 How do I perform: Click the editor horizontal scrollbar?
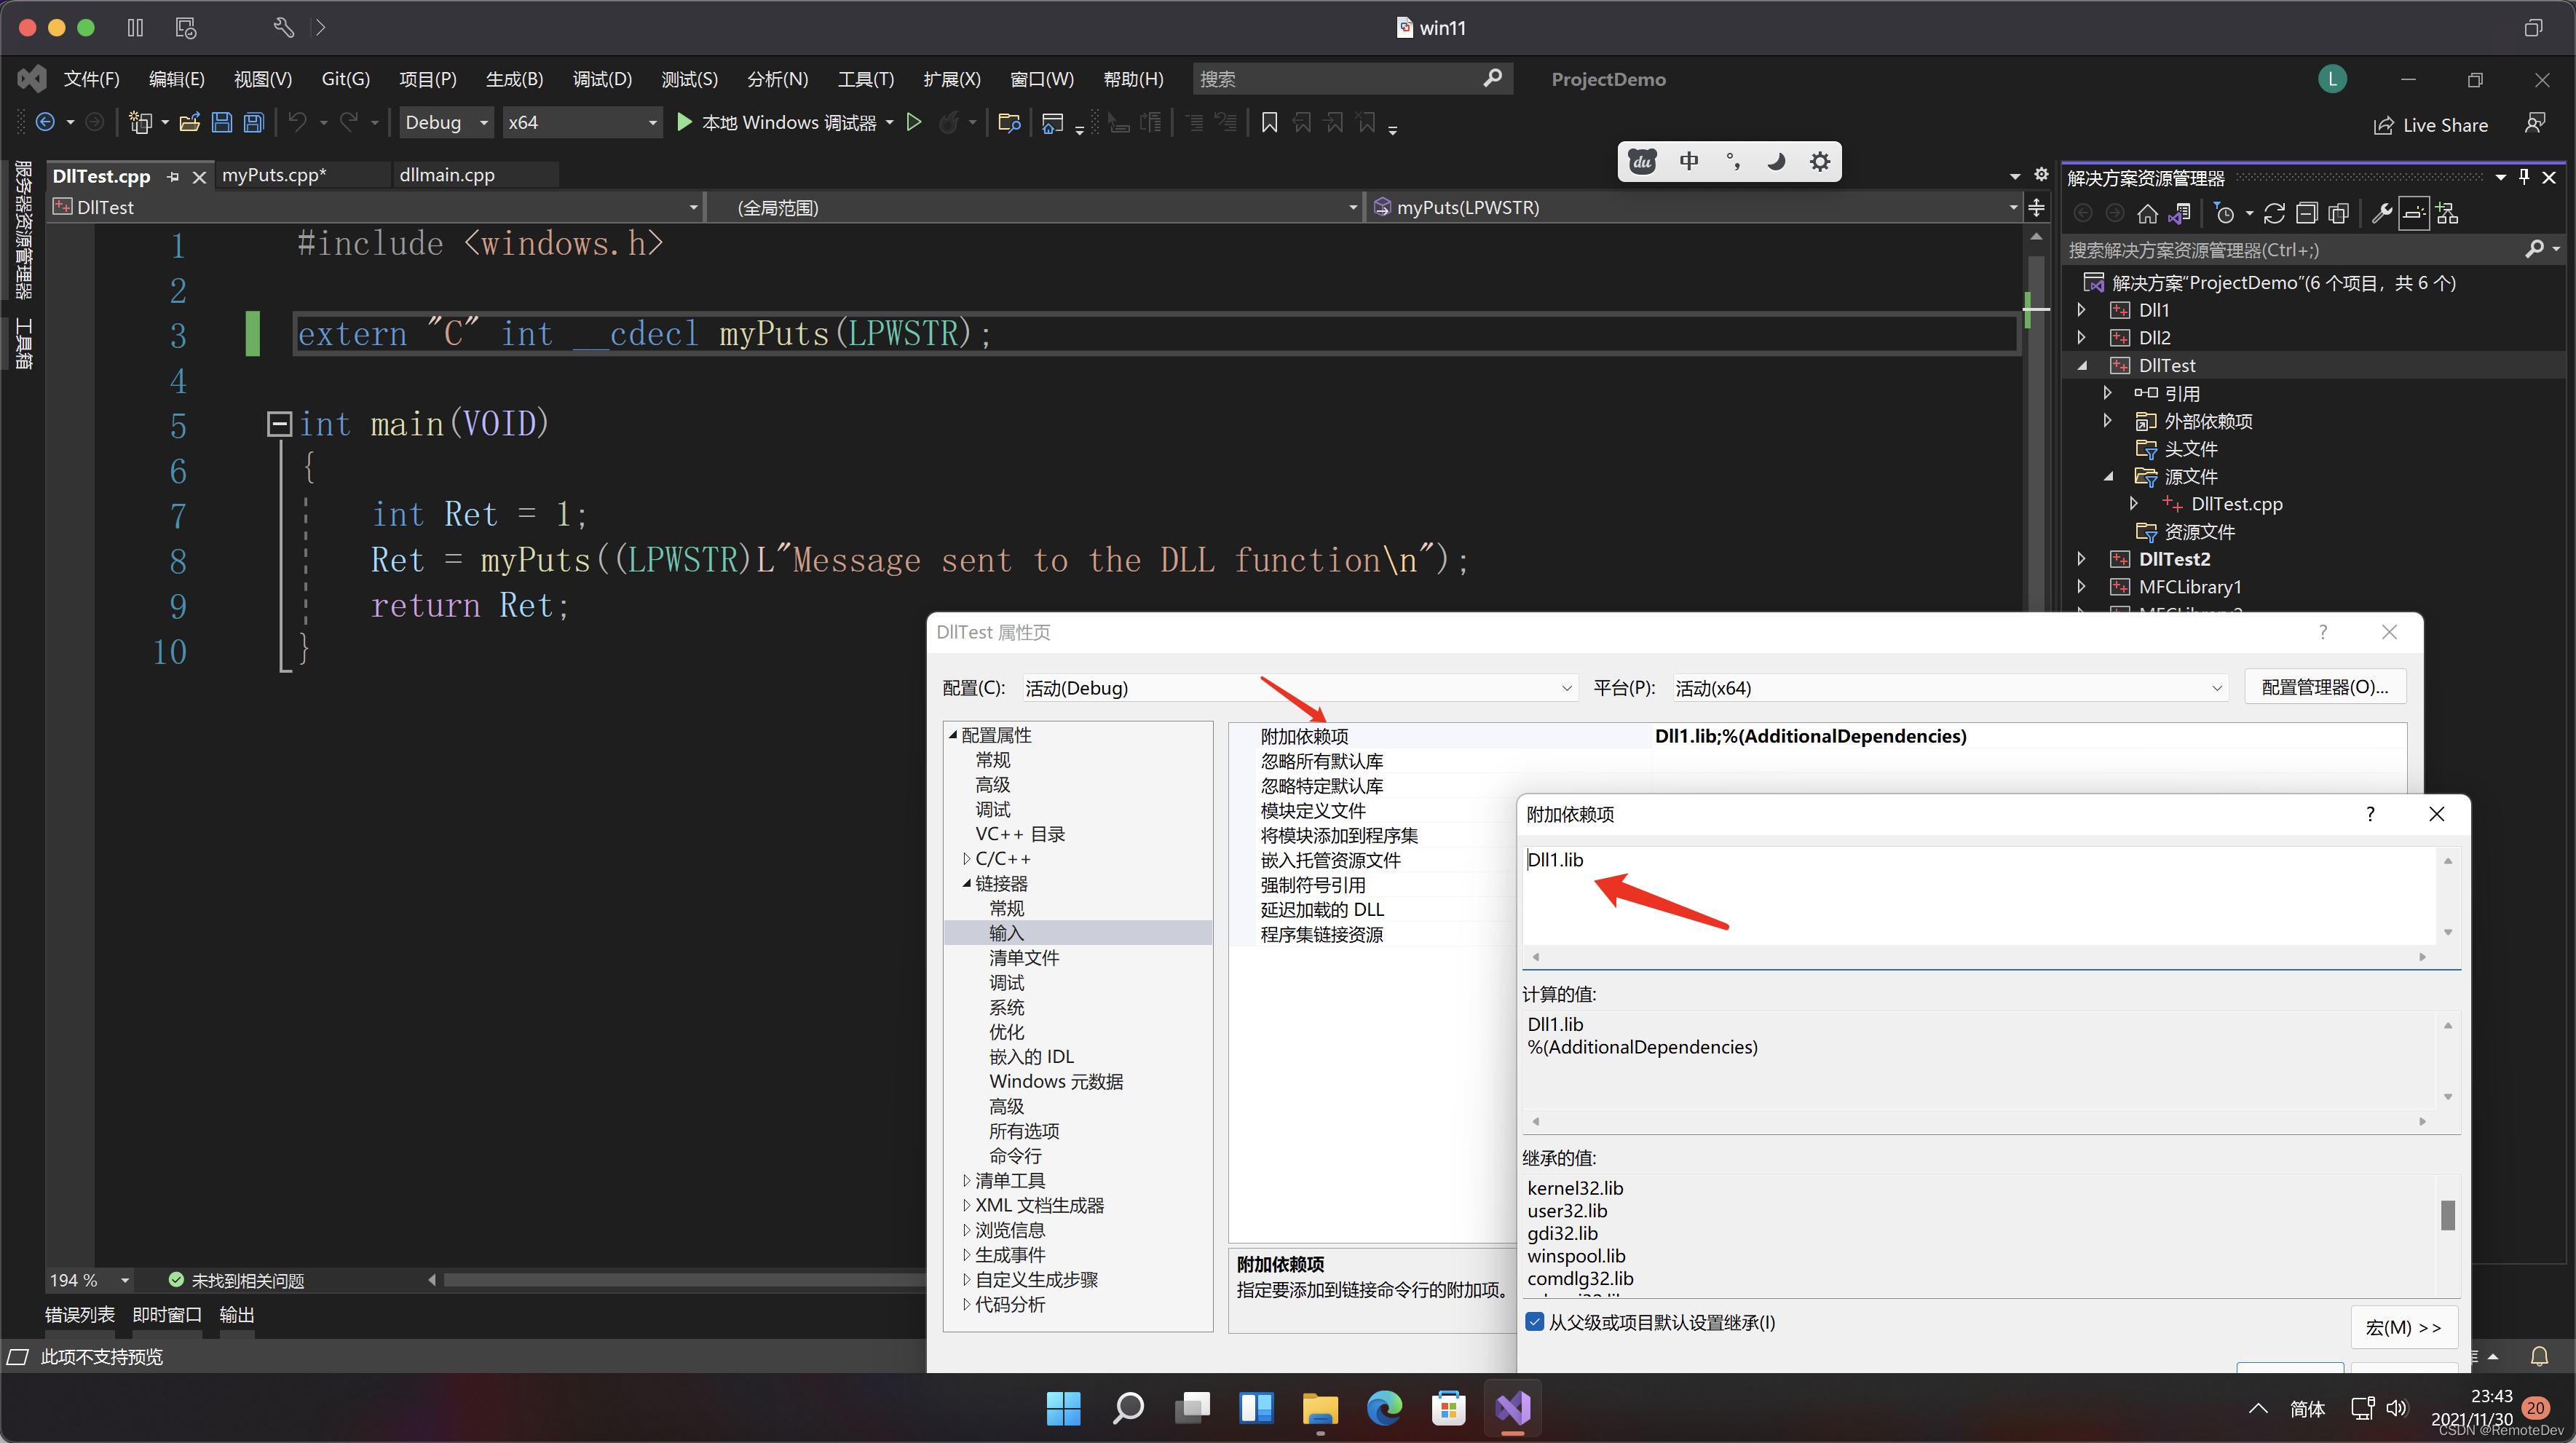click(684, 1279)
